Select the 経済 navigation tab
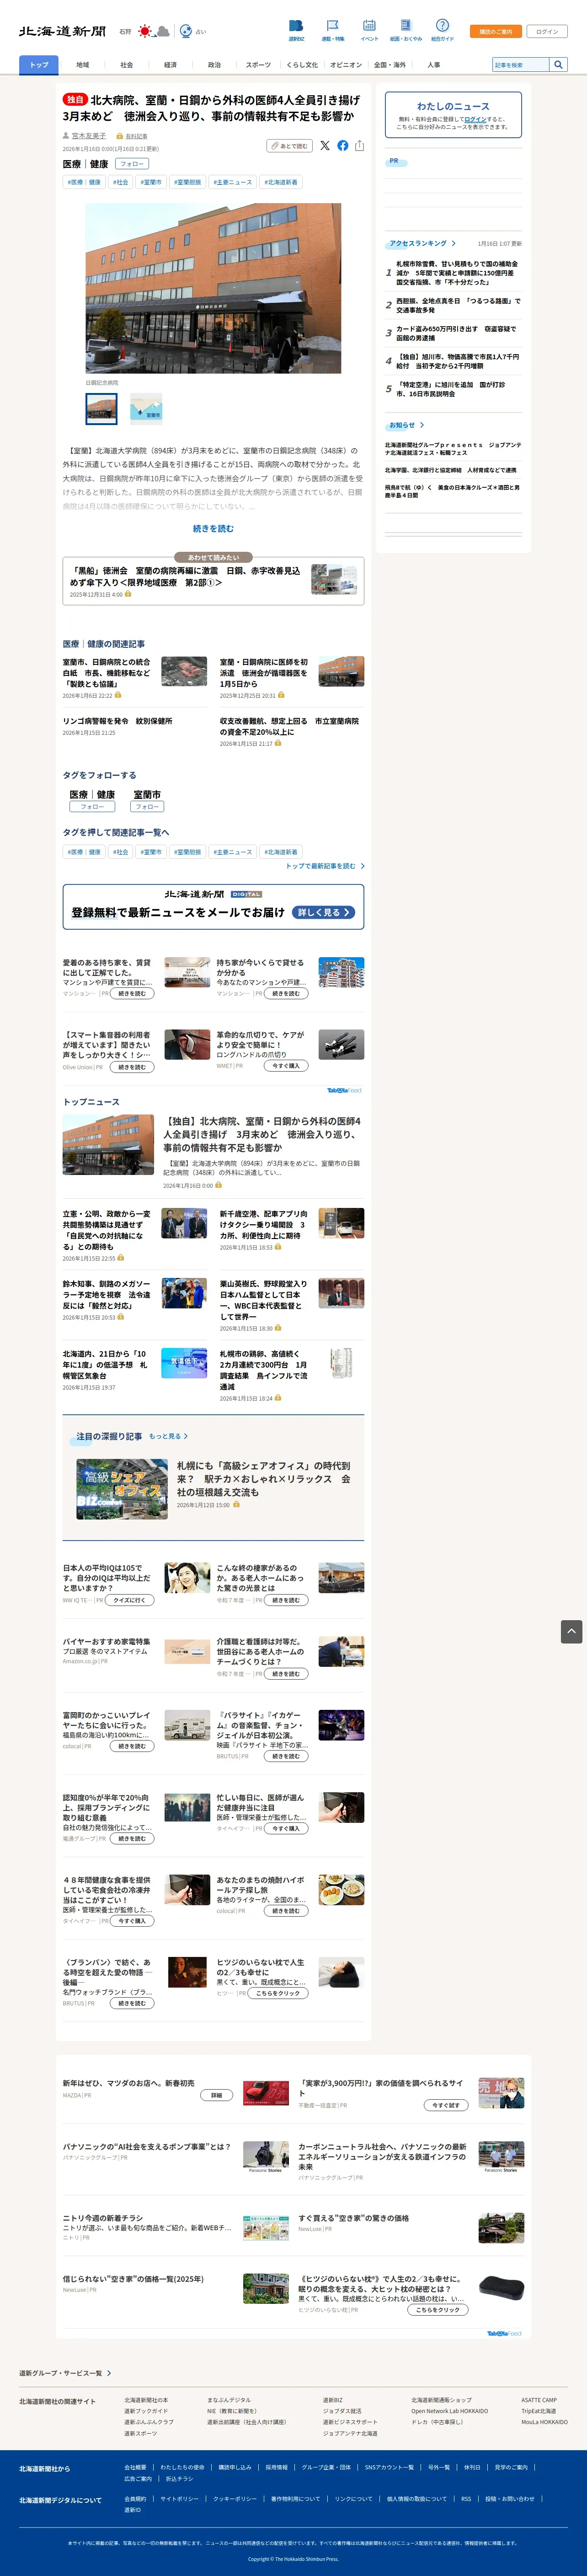 [170, 65]
